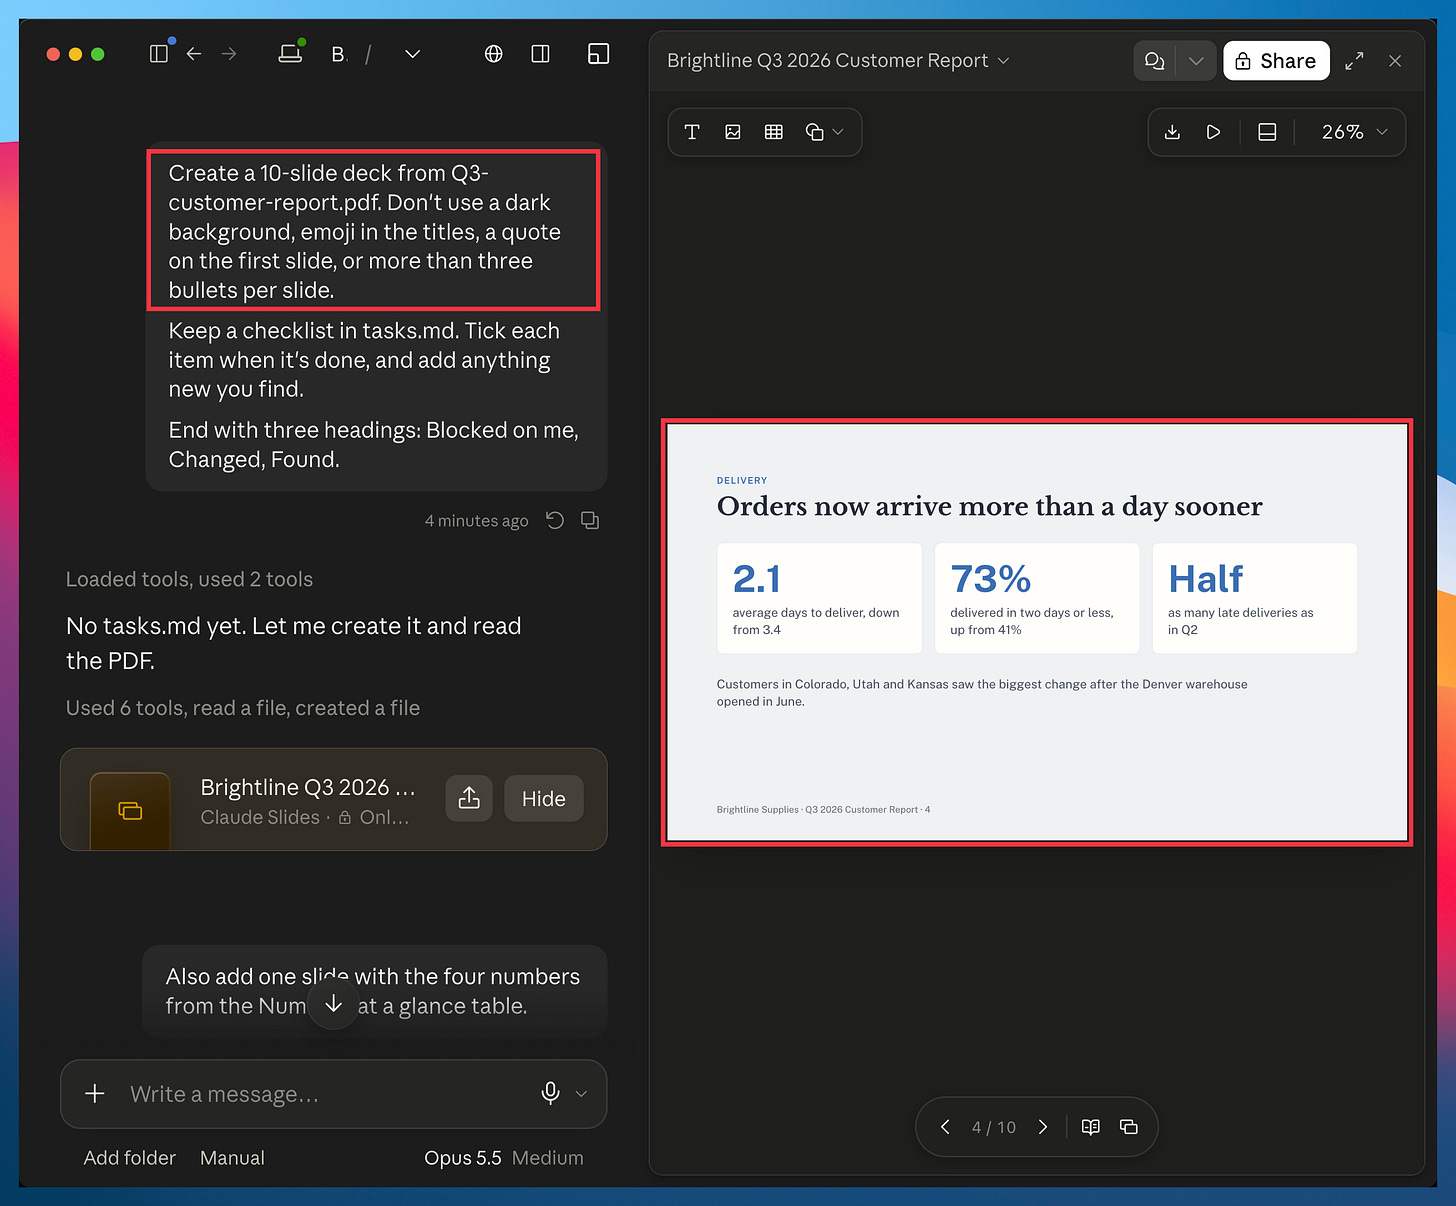Click the Add folder button
This screenshot has height=1206, width=1456.
[x=130, y=1158]
